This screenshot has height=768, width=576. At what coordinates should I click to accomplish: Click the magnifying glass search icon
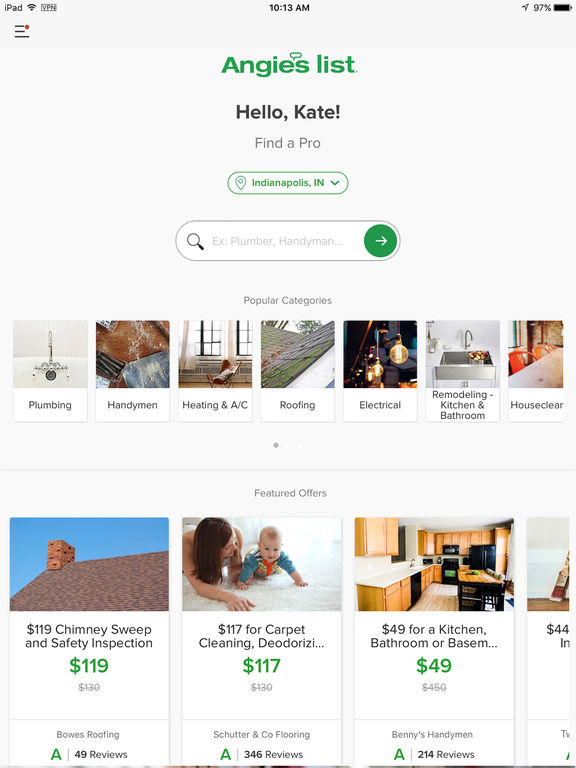point(195,241)
